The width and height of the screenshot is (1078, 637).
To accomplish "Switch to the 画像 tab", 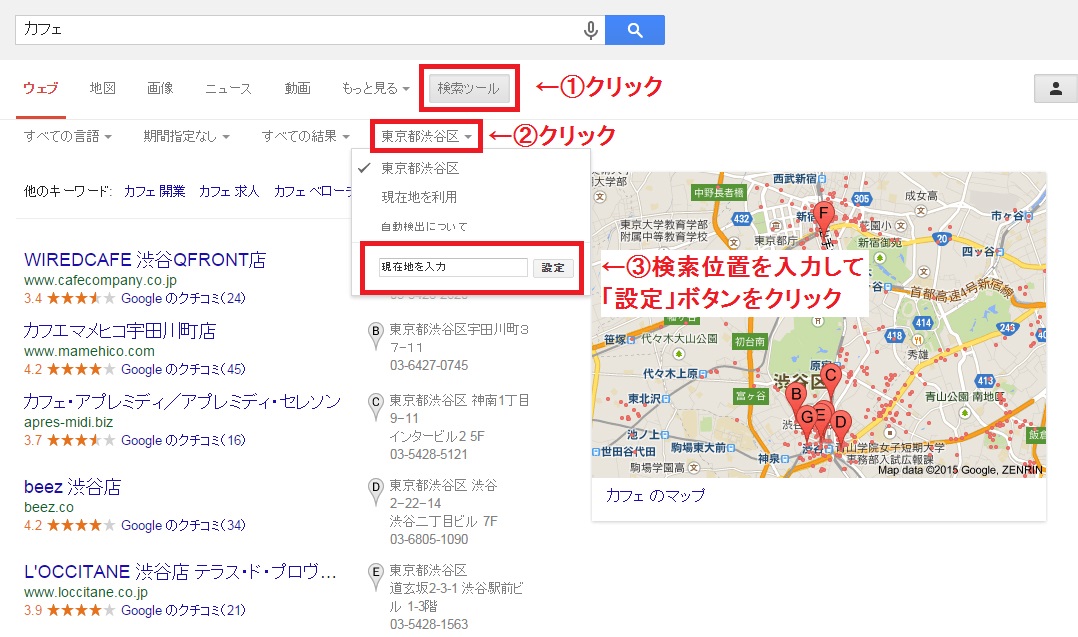I will click(x=160, y=89).
